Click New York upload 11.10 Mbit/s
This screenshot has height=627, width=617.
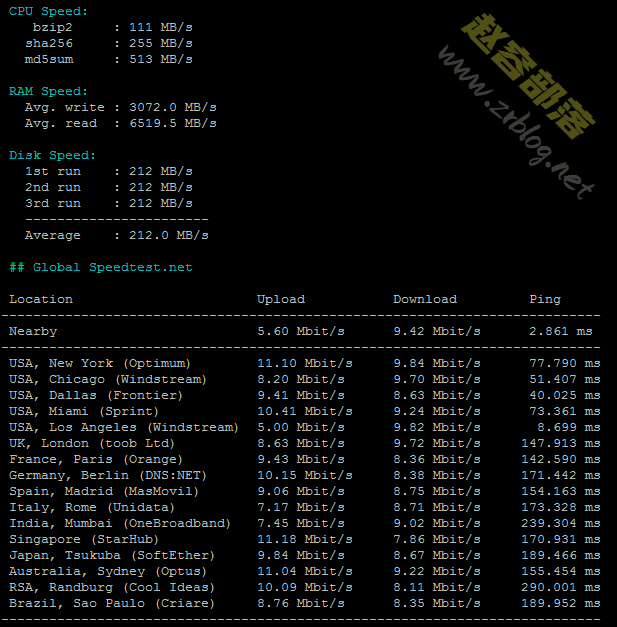[x=305, y=363]
